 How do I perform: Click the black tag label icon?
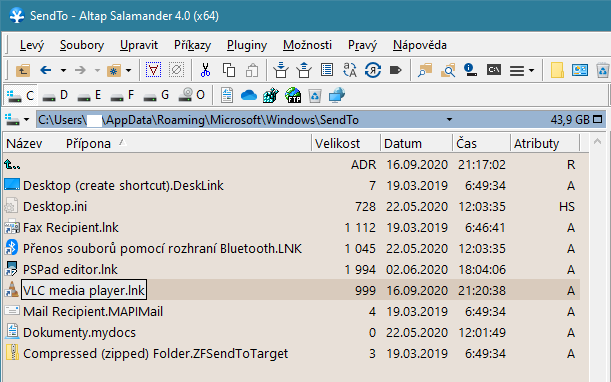(396, 70)
